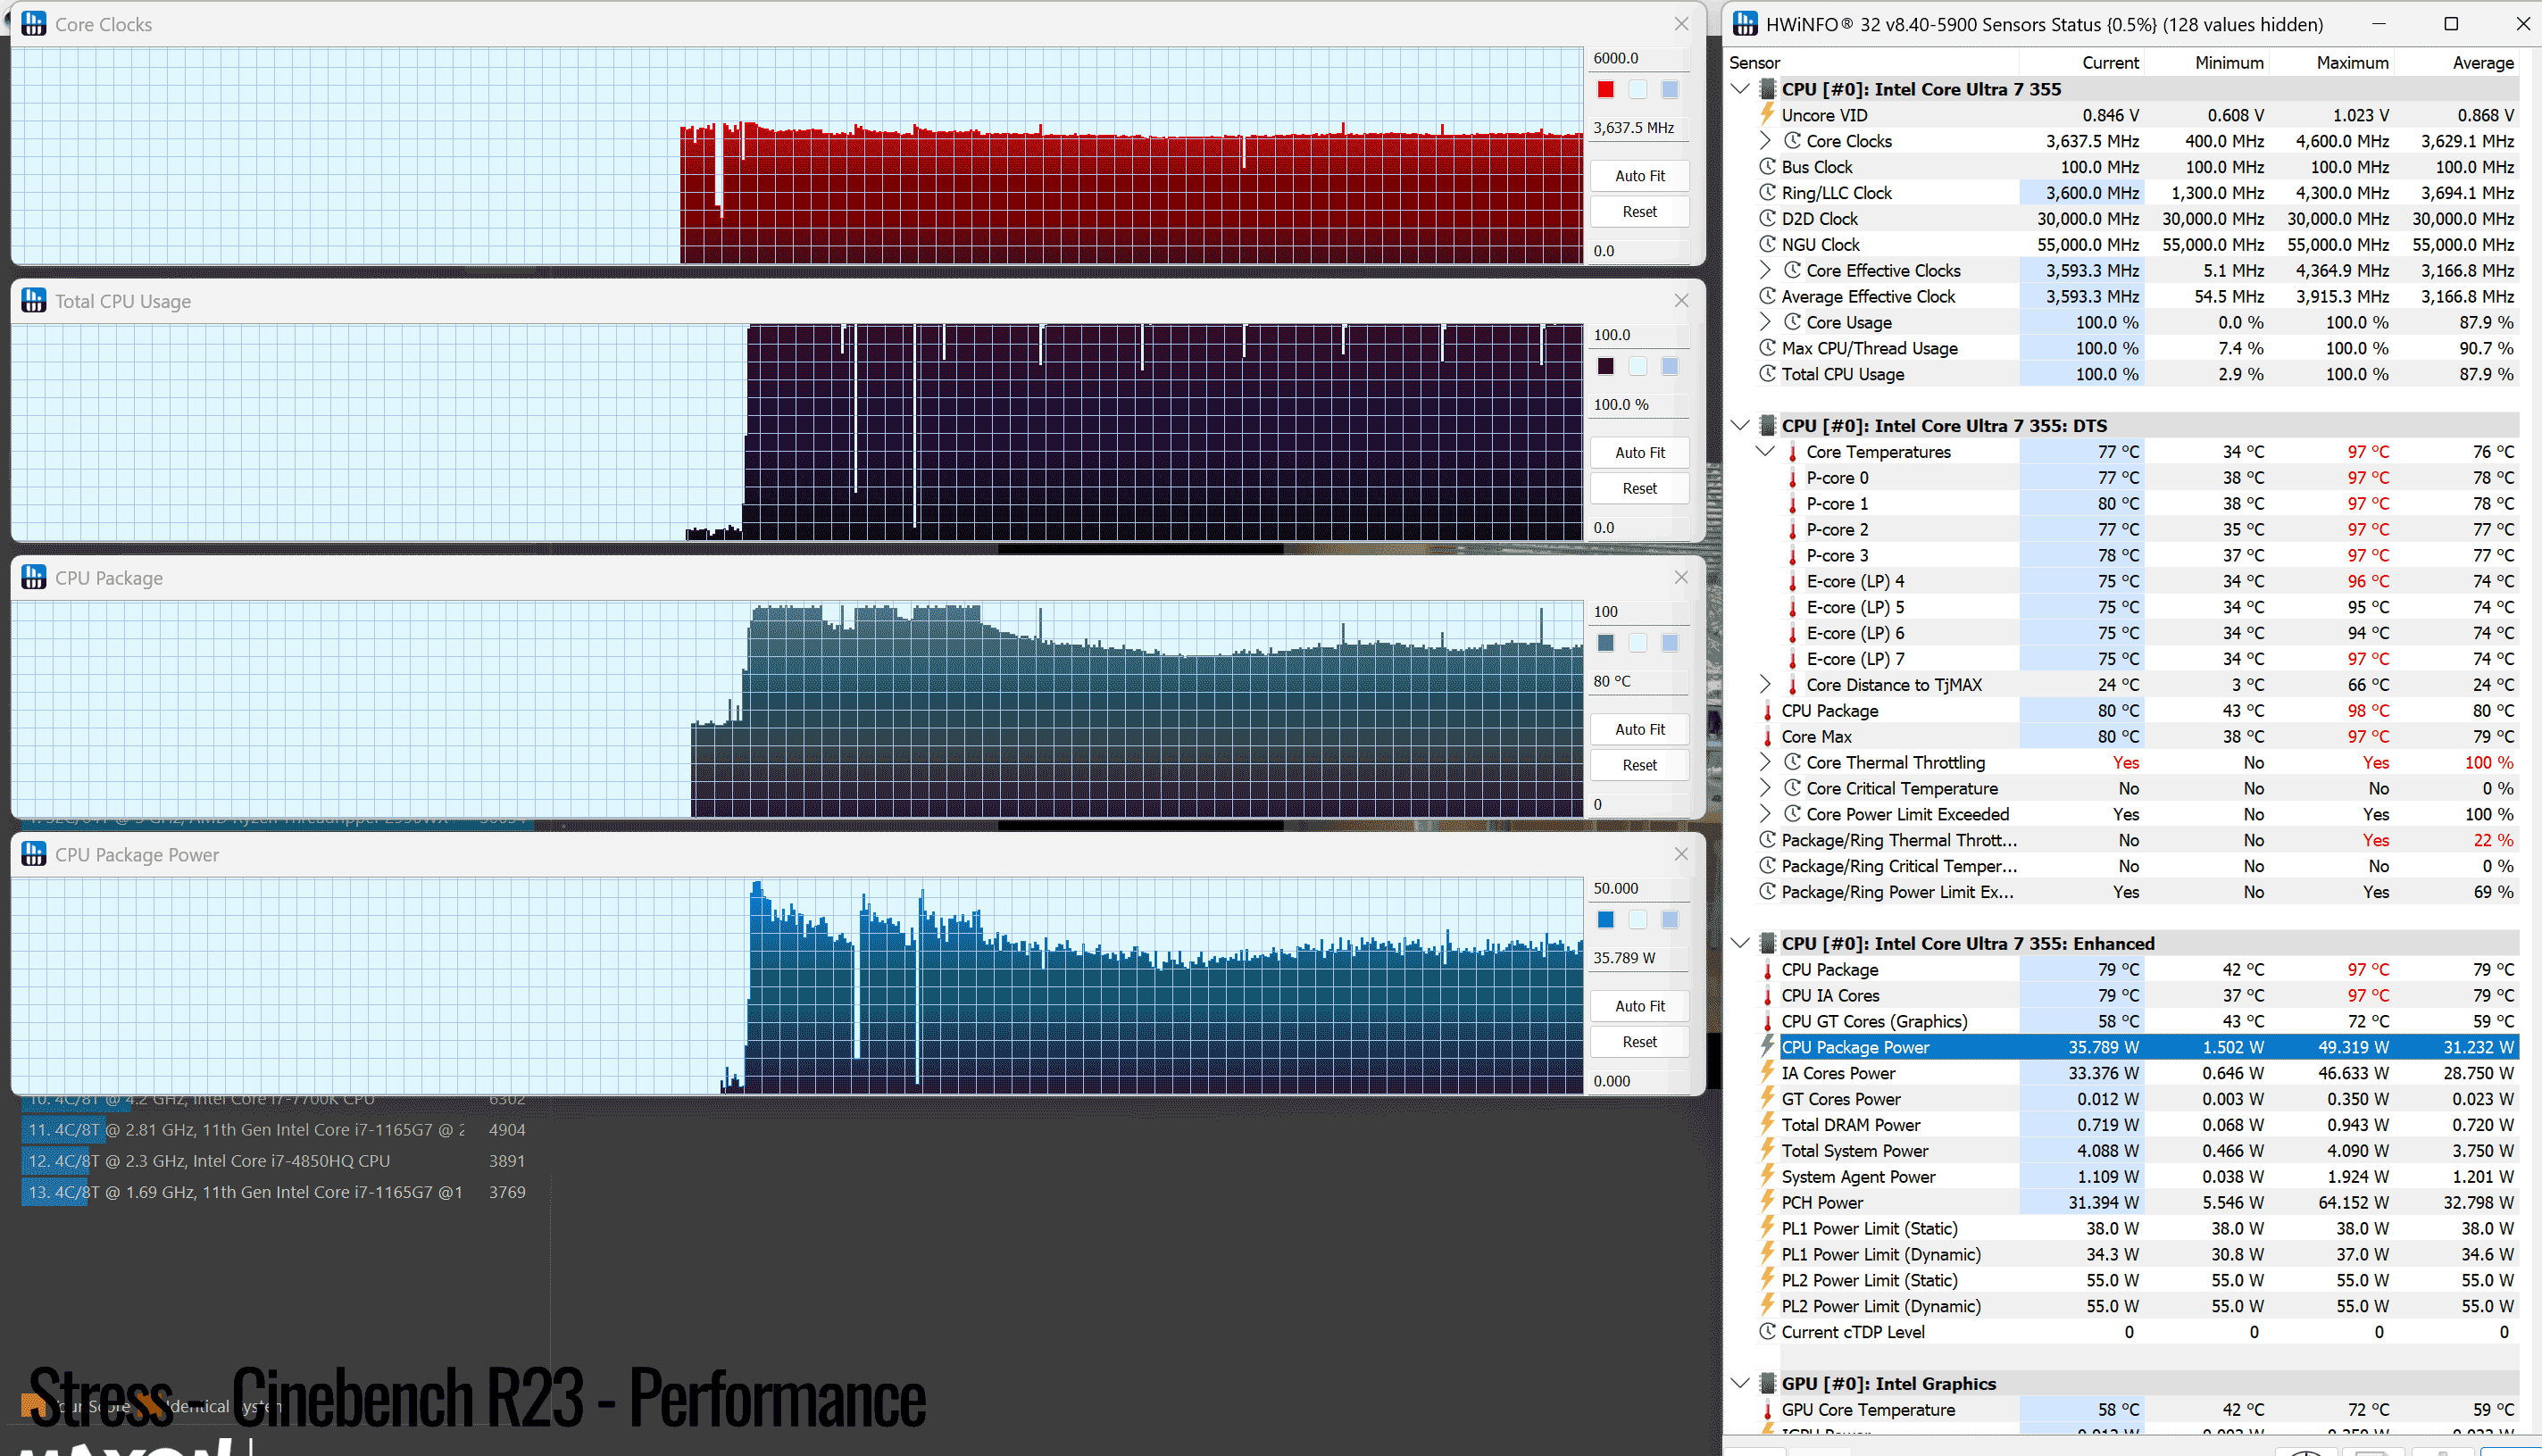Open the blue line color swatch in CPU Package Power
This screenshot has width=2542, height=1456.
[x=1606, y=920]
